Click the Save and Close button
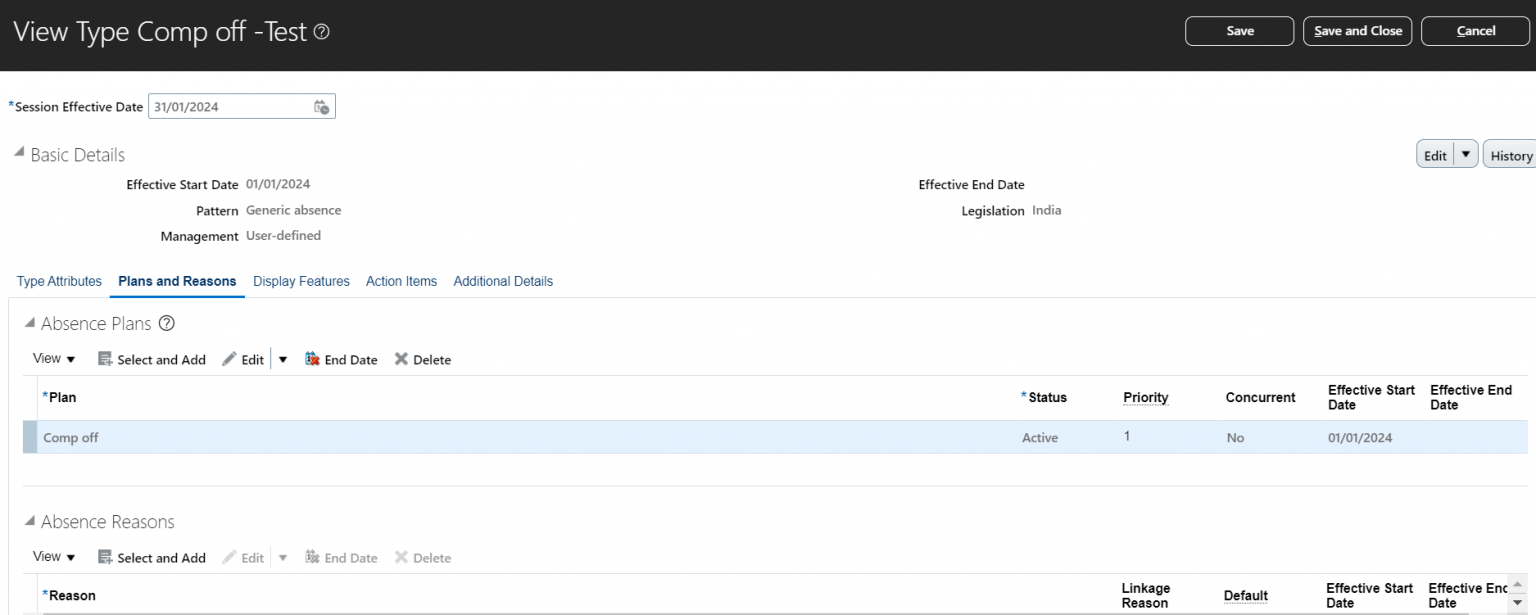Image resolution: width=1536 pixels, height=615 pixels. coord(1357,30)
